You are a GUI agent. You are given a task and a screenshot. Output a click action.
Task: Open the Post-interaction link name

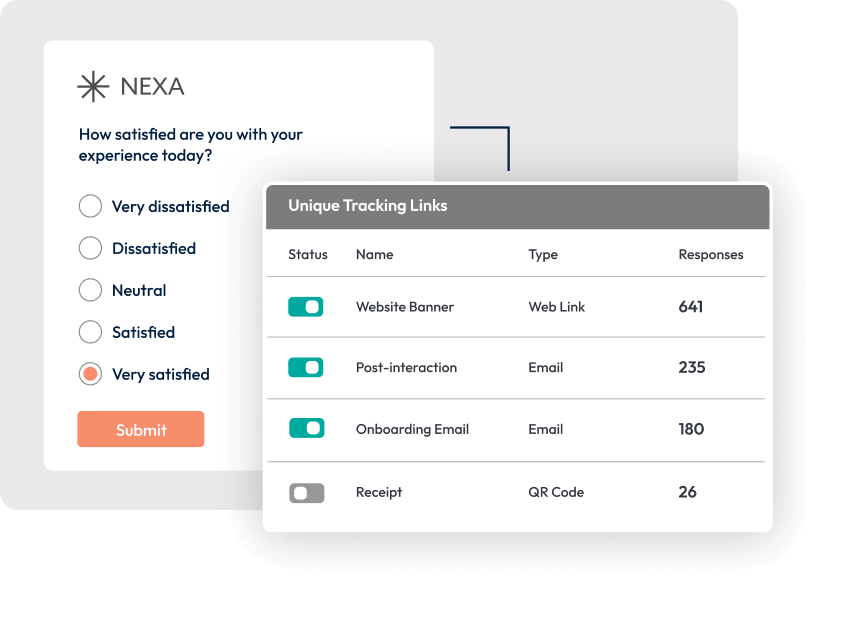[406, 367]
